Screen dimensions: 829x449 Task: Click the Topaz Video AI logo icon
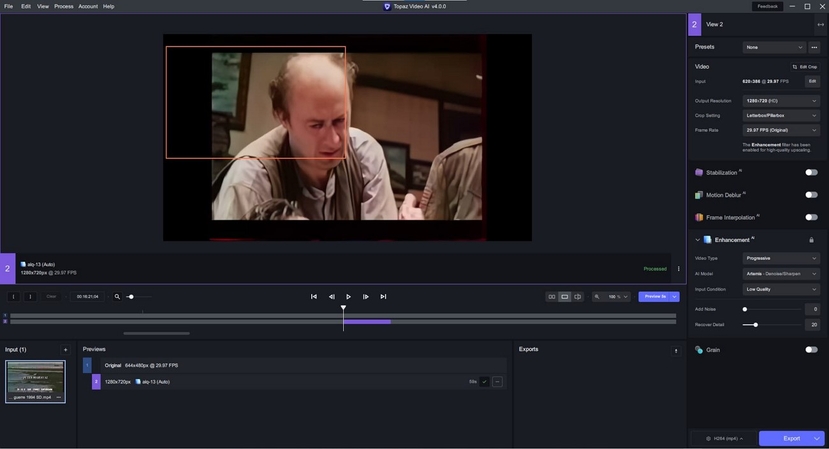pyautogui.click(x=387, y=6)
